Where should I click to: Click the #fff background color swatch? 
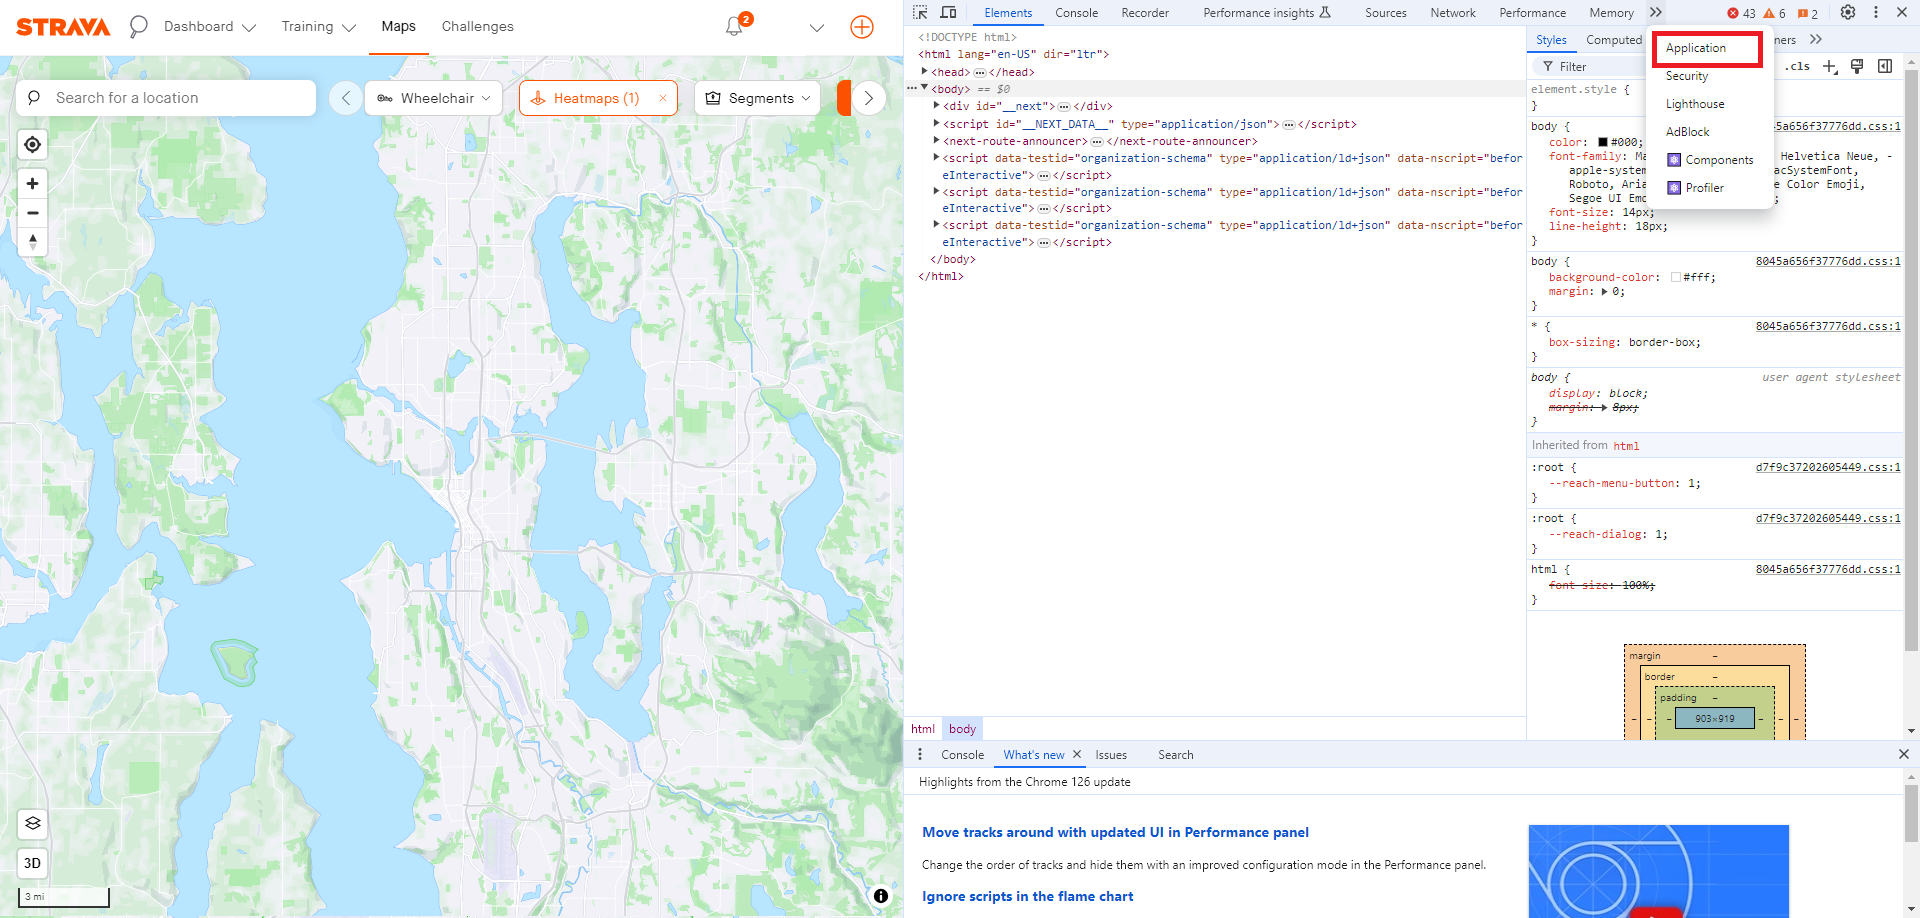coord(1676,277)
